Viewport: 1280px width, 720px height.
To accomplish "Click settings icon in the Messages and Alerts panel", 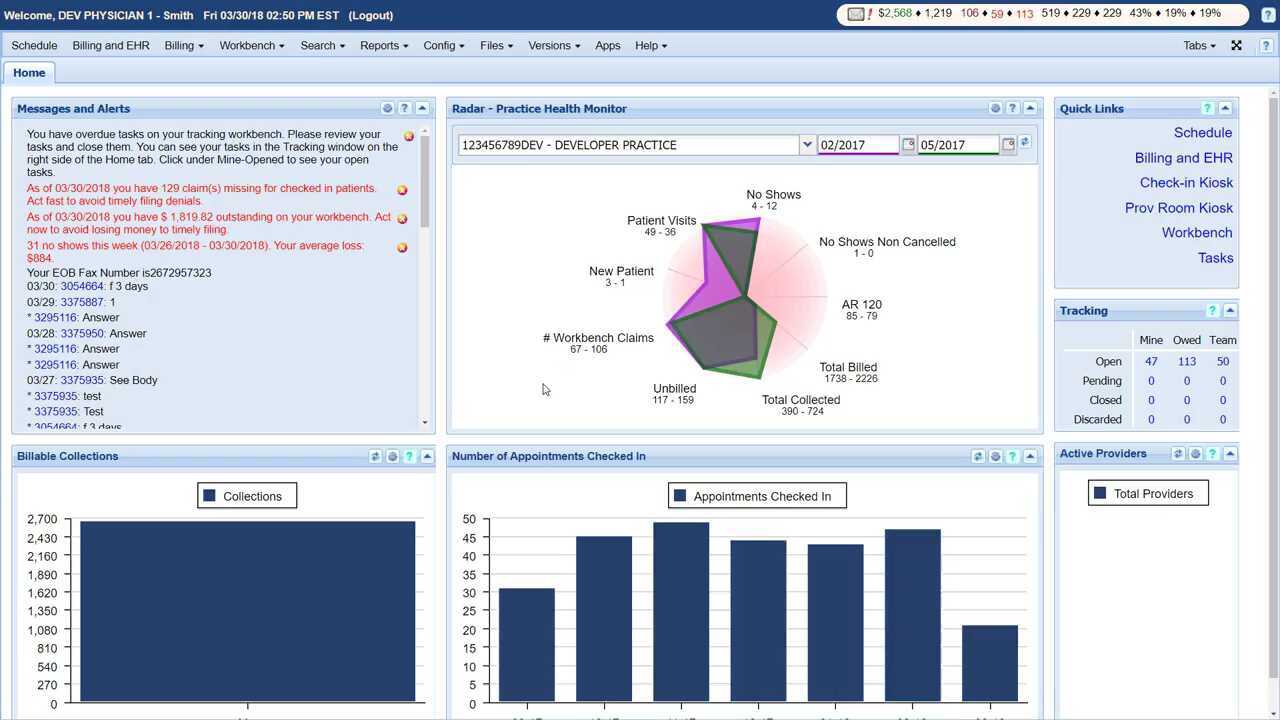I will (x=387, y=109).
